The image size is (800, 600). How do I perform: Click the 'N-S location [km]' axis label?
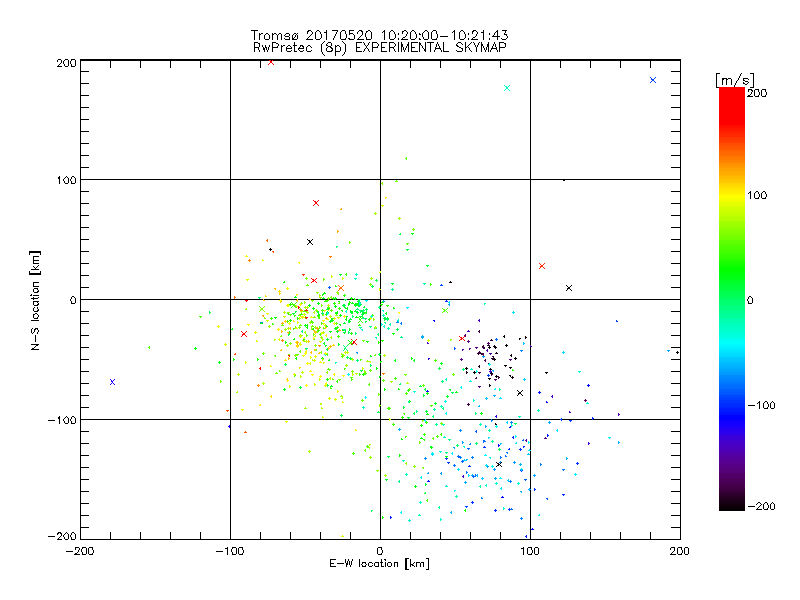[35, 301]
